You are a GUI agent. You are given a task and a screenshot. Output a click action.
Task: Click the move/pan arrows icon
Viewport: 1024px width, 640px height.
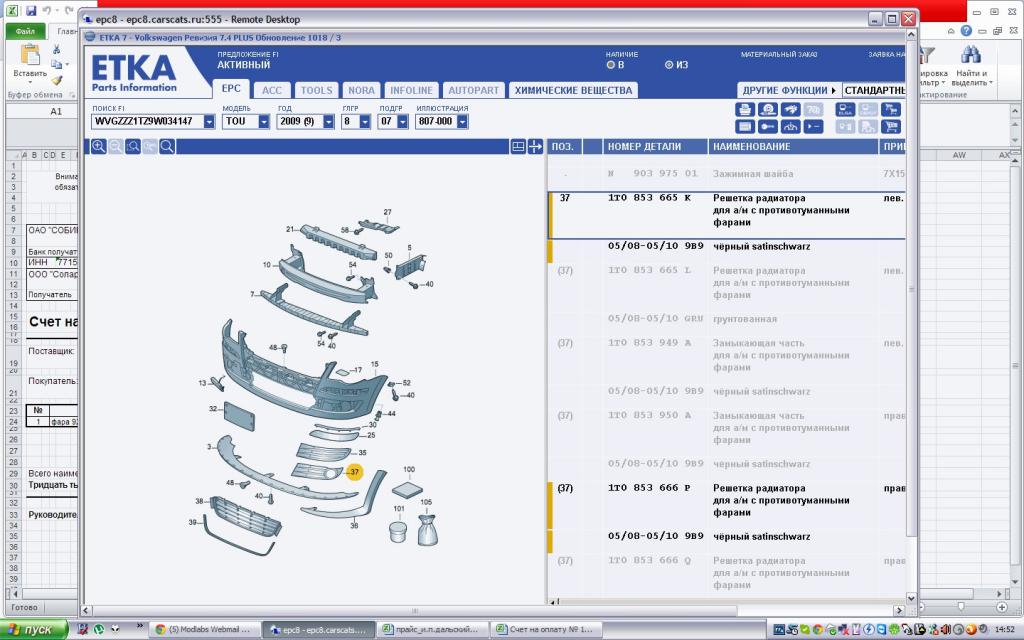[x=535, y=146]
